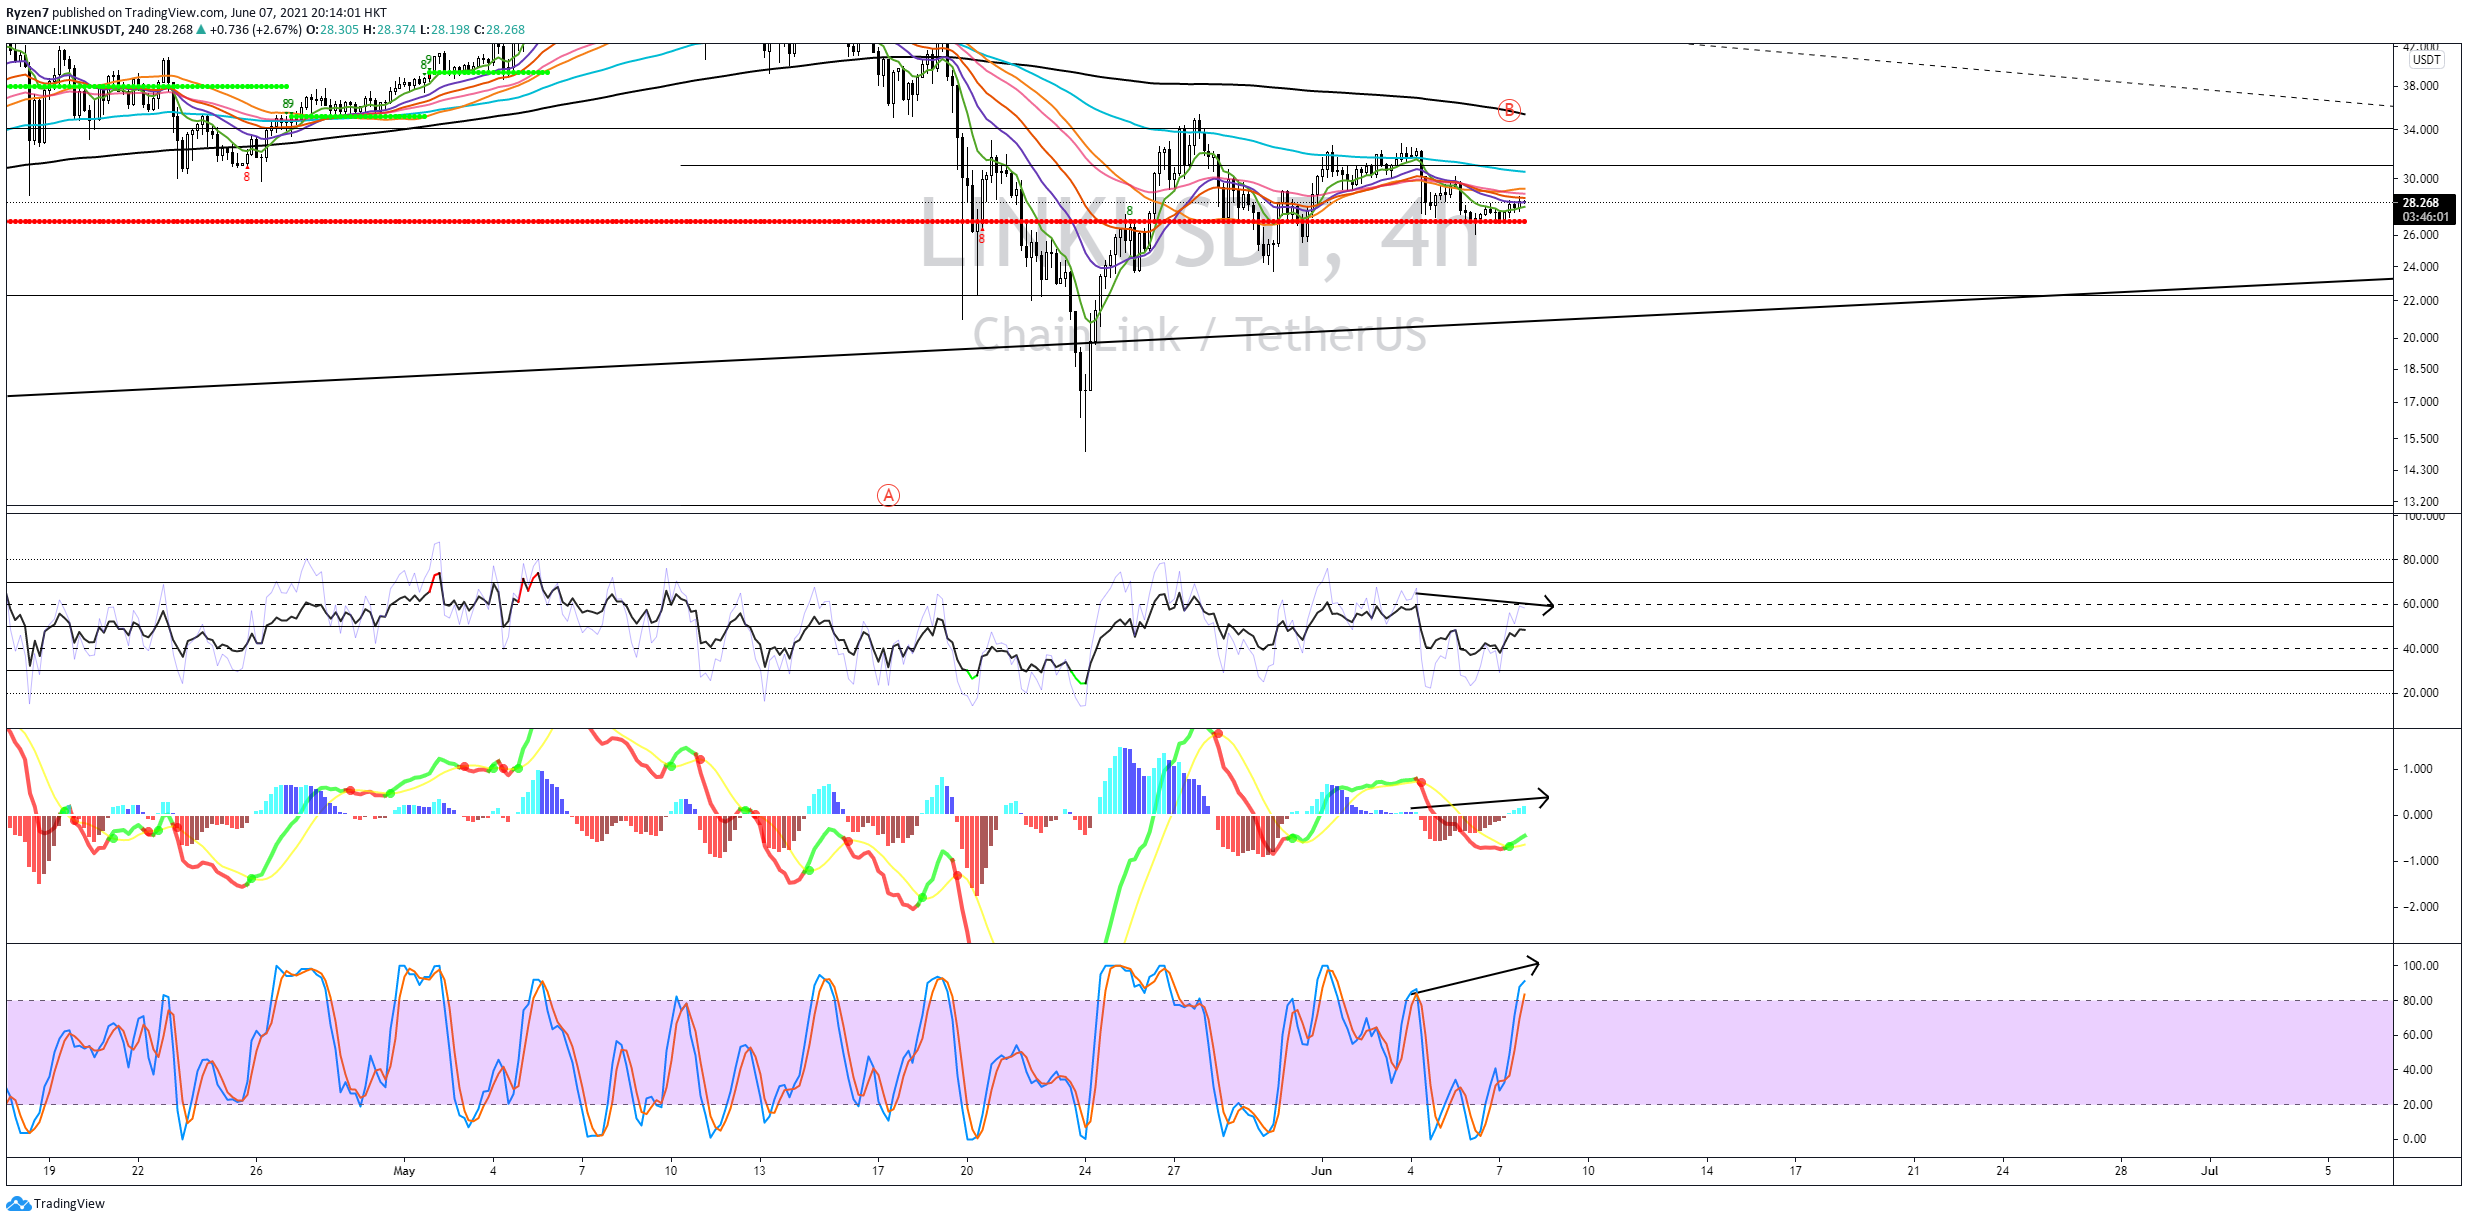2468x1222 pixels.
Task: Click the 22.000 price axis label
Action: [x=2420, y=301]
